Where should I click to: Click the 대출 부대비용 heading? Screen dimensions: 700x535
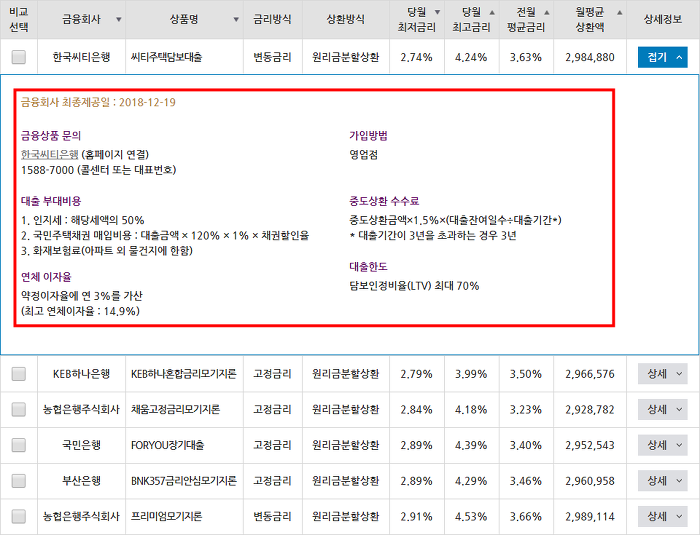coord(51,201)
